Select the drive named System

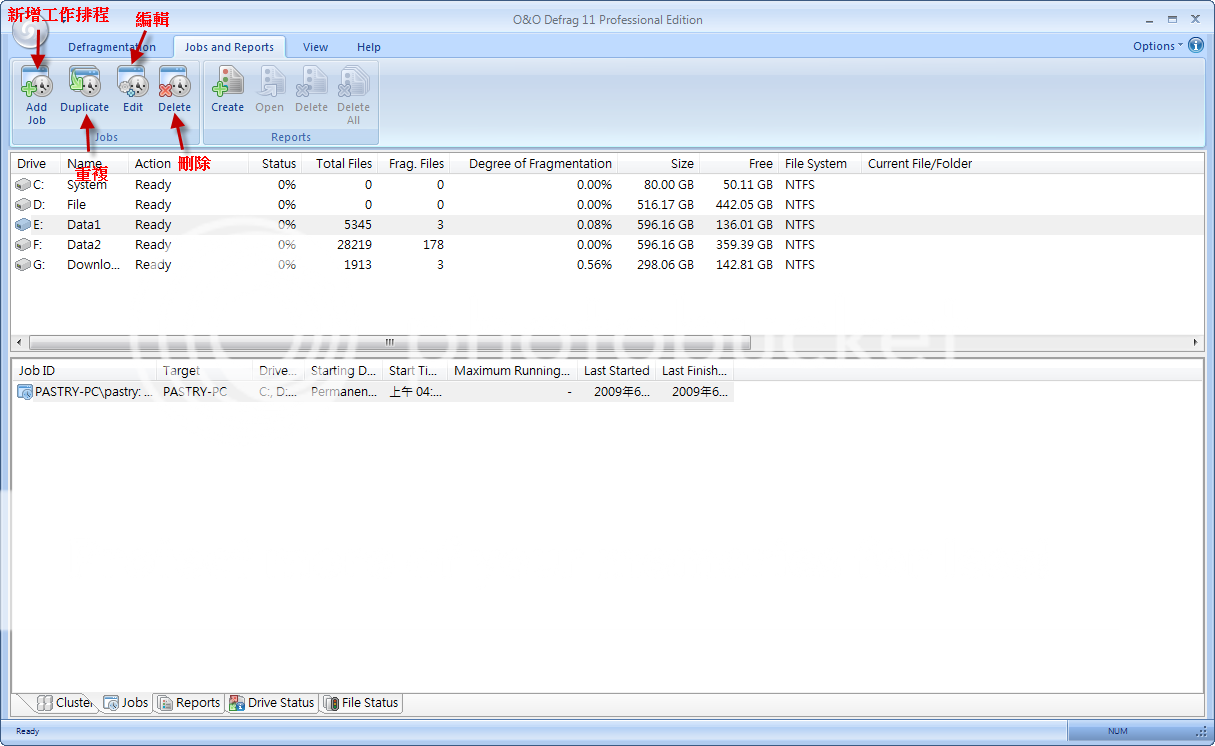(87, 185)
